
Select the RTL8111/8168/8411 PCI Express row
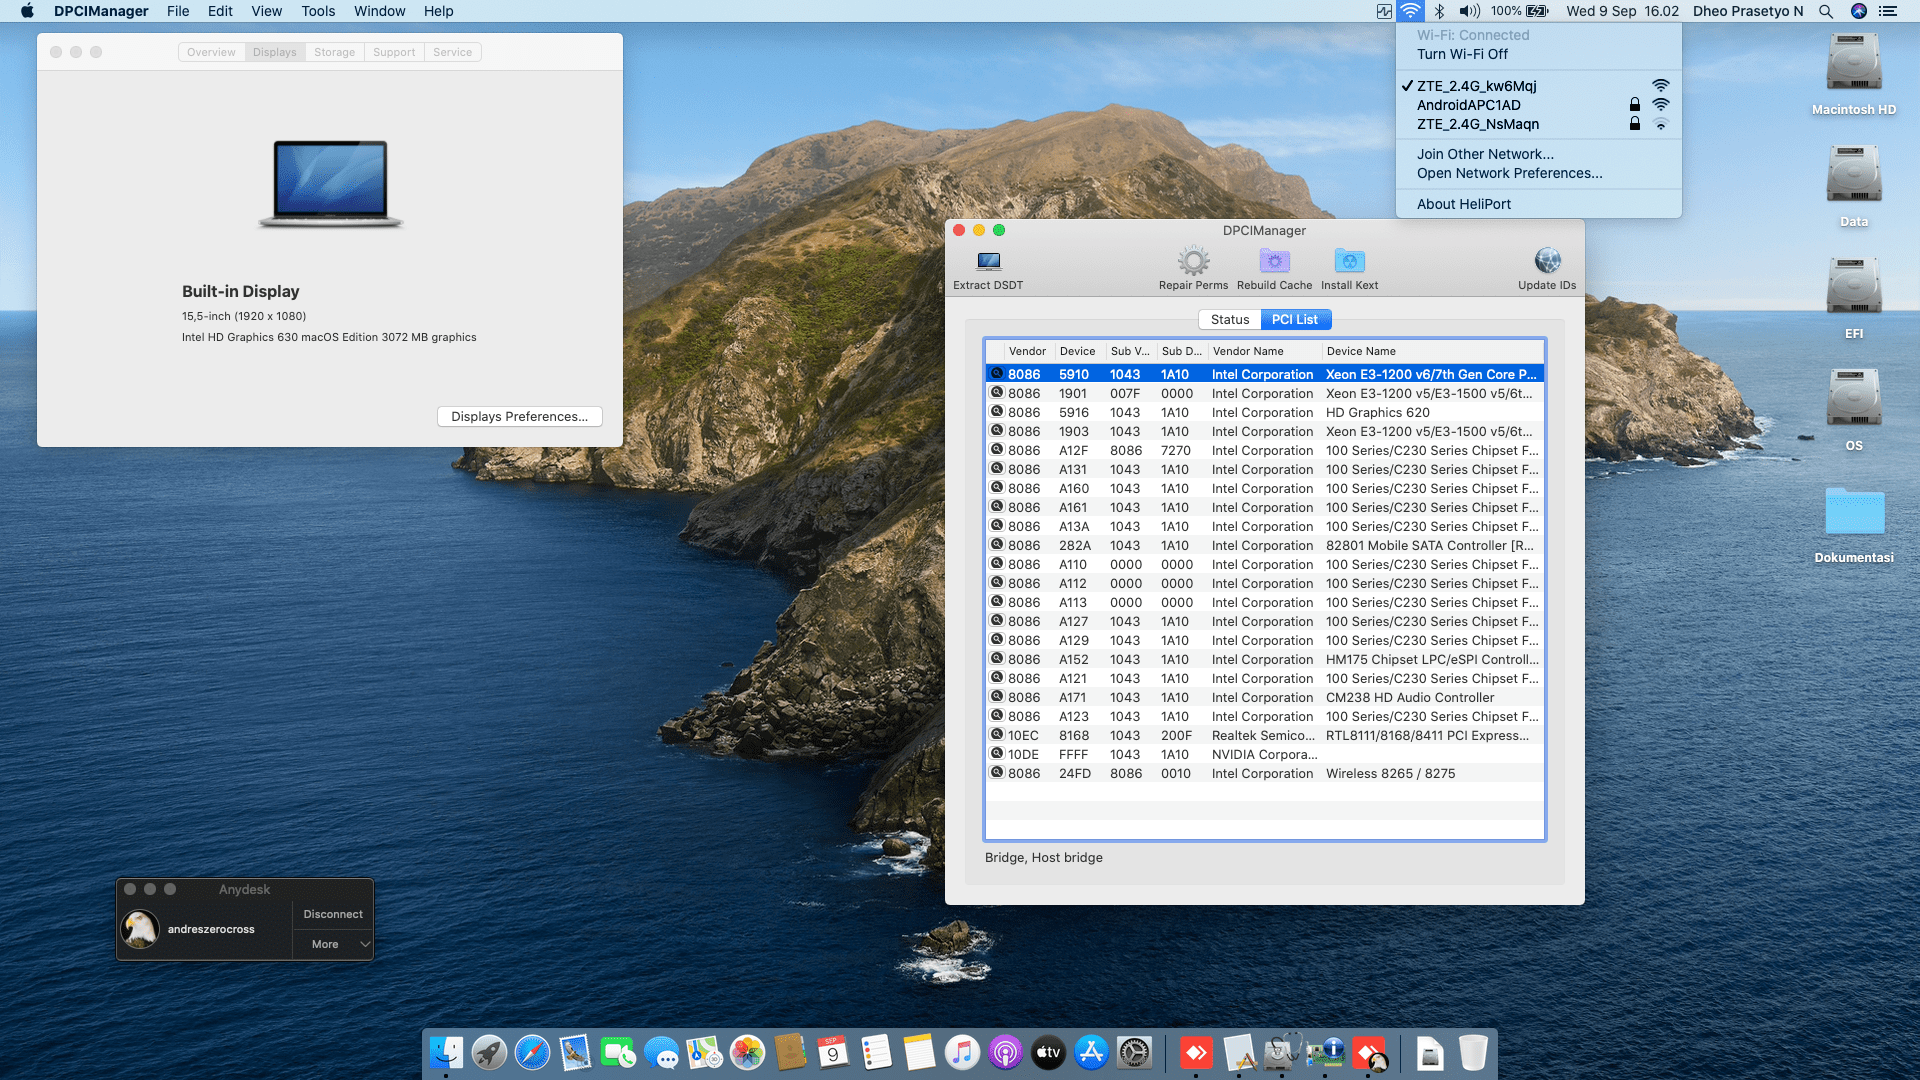(1265, 735)
